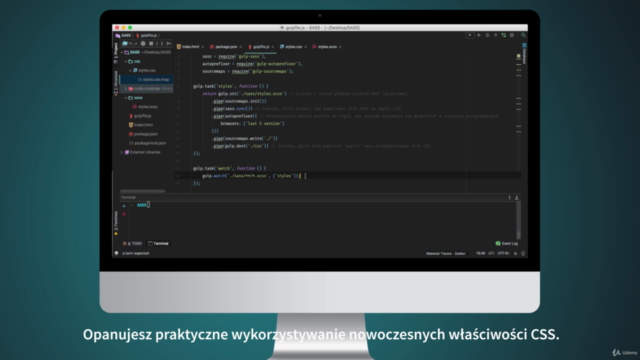Close the package.json editor tab
The height and width of the screenshot is (360, 640).
[x=241, y=47]
